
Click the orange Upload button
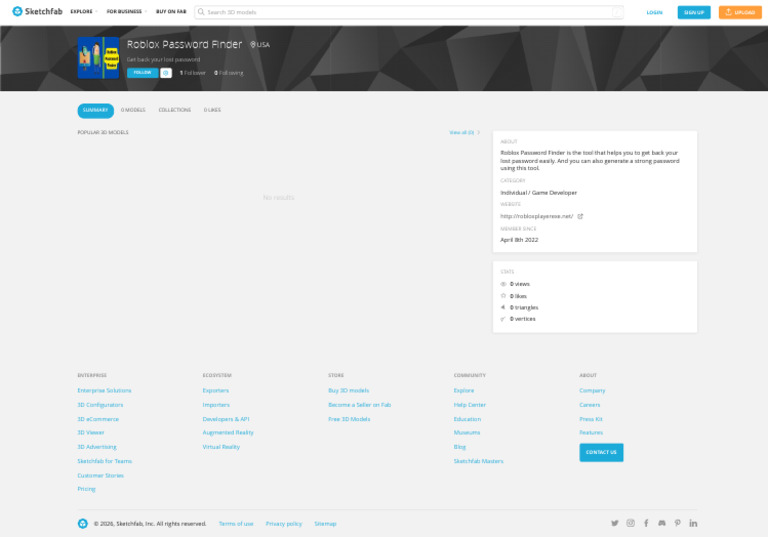[740, 12]
